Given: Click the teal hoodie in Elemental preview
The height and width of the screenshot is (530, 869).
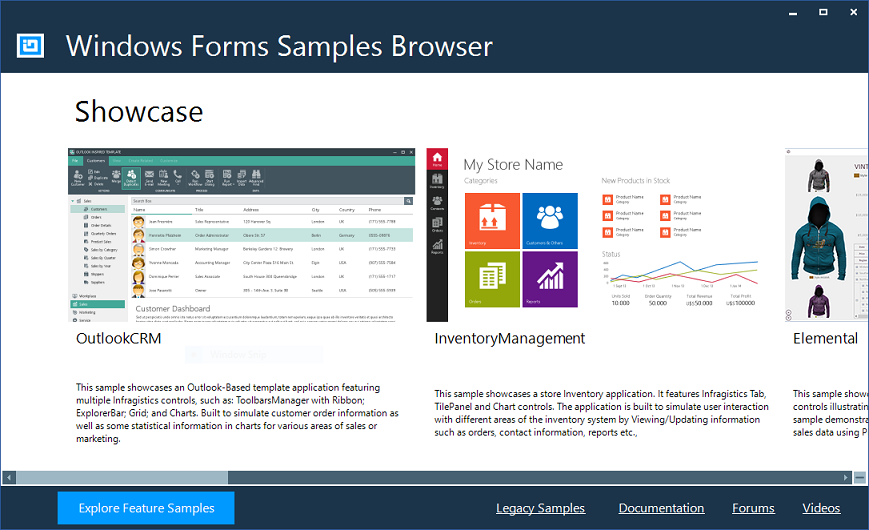Looking at the screenshot, I should (813, 238).
